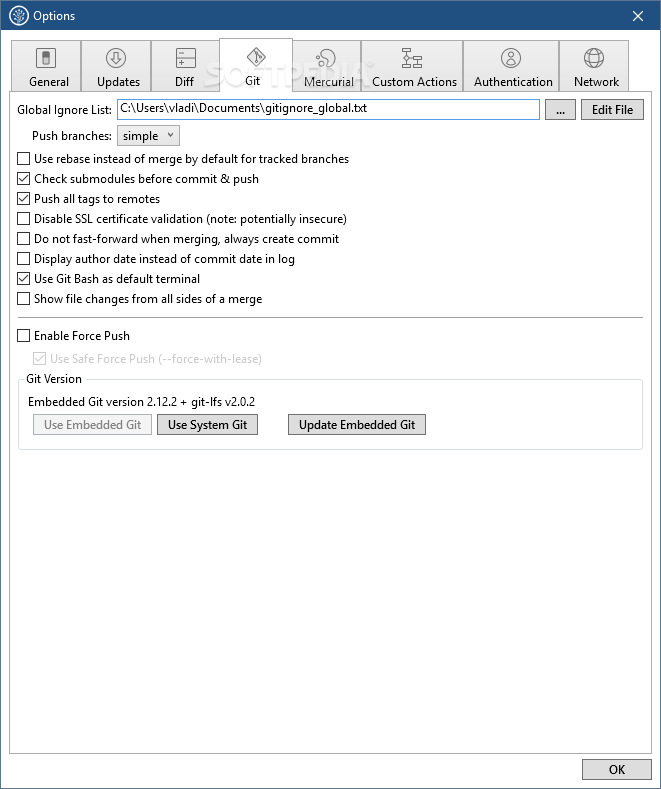Viewport: 661px width, 789px height.
Task: Select the Mercurial tab label
Action: pyautogui.click(x=329, y=82)
